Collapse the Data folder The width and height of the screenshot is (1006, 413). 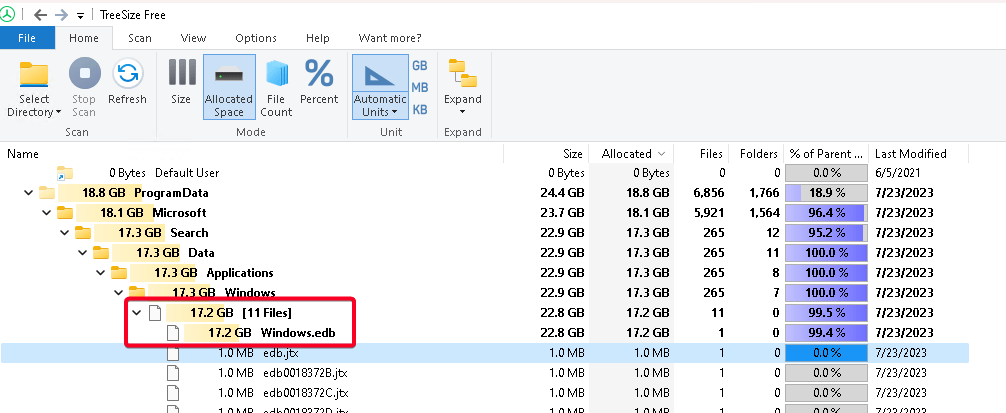82,253
